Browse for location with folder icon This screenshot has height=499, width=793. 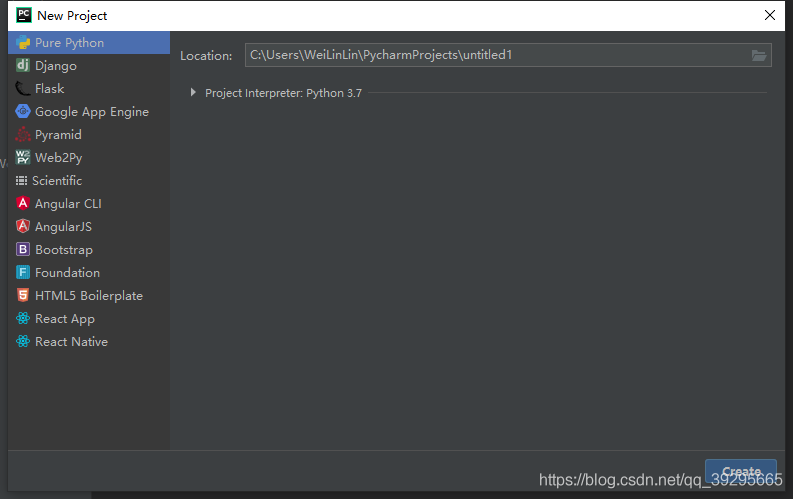(x=759, y=56)
